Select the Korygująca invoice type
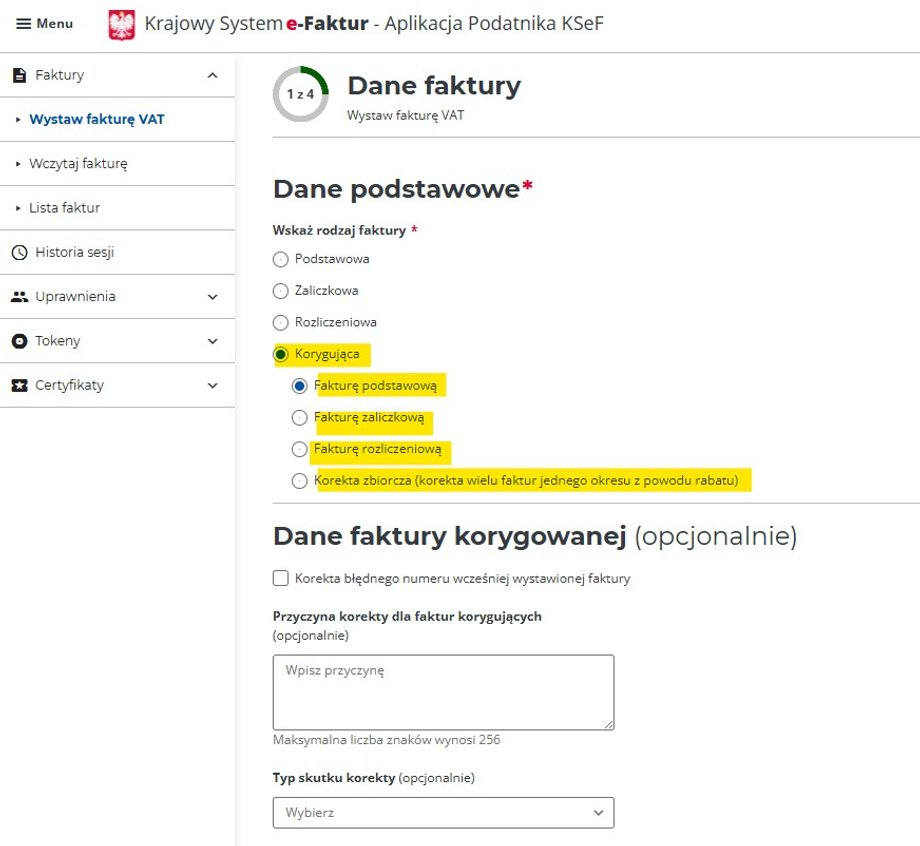Screen dimensions: 920x846 280,354
